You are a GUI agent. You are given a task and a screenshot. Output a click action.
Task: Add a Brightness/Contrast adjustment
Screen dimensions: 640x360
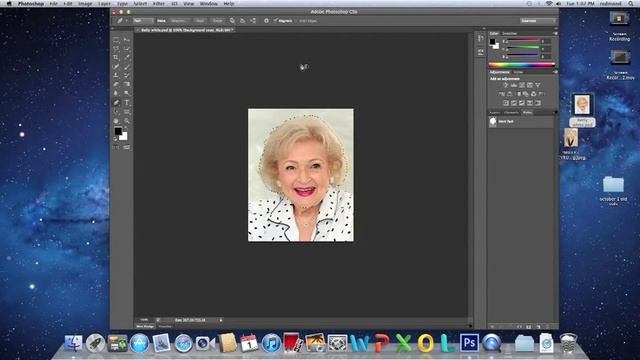(506, 85)
